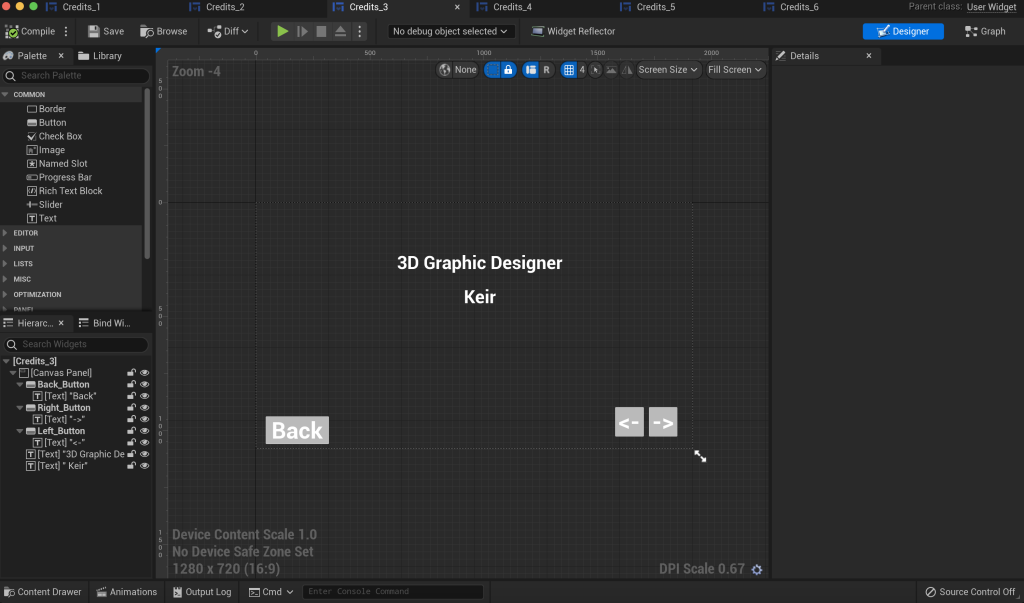The width and height of the screenshot is (1024, 603).
Task: Hide the Left_Button widget using eye icon
Action: (145, 431)
